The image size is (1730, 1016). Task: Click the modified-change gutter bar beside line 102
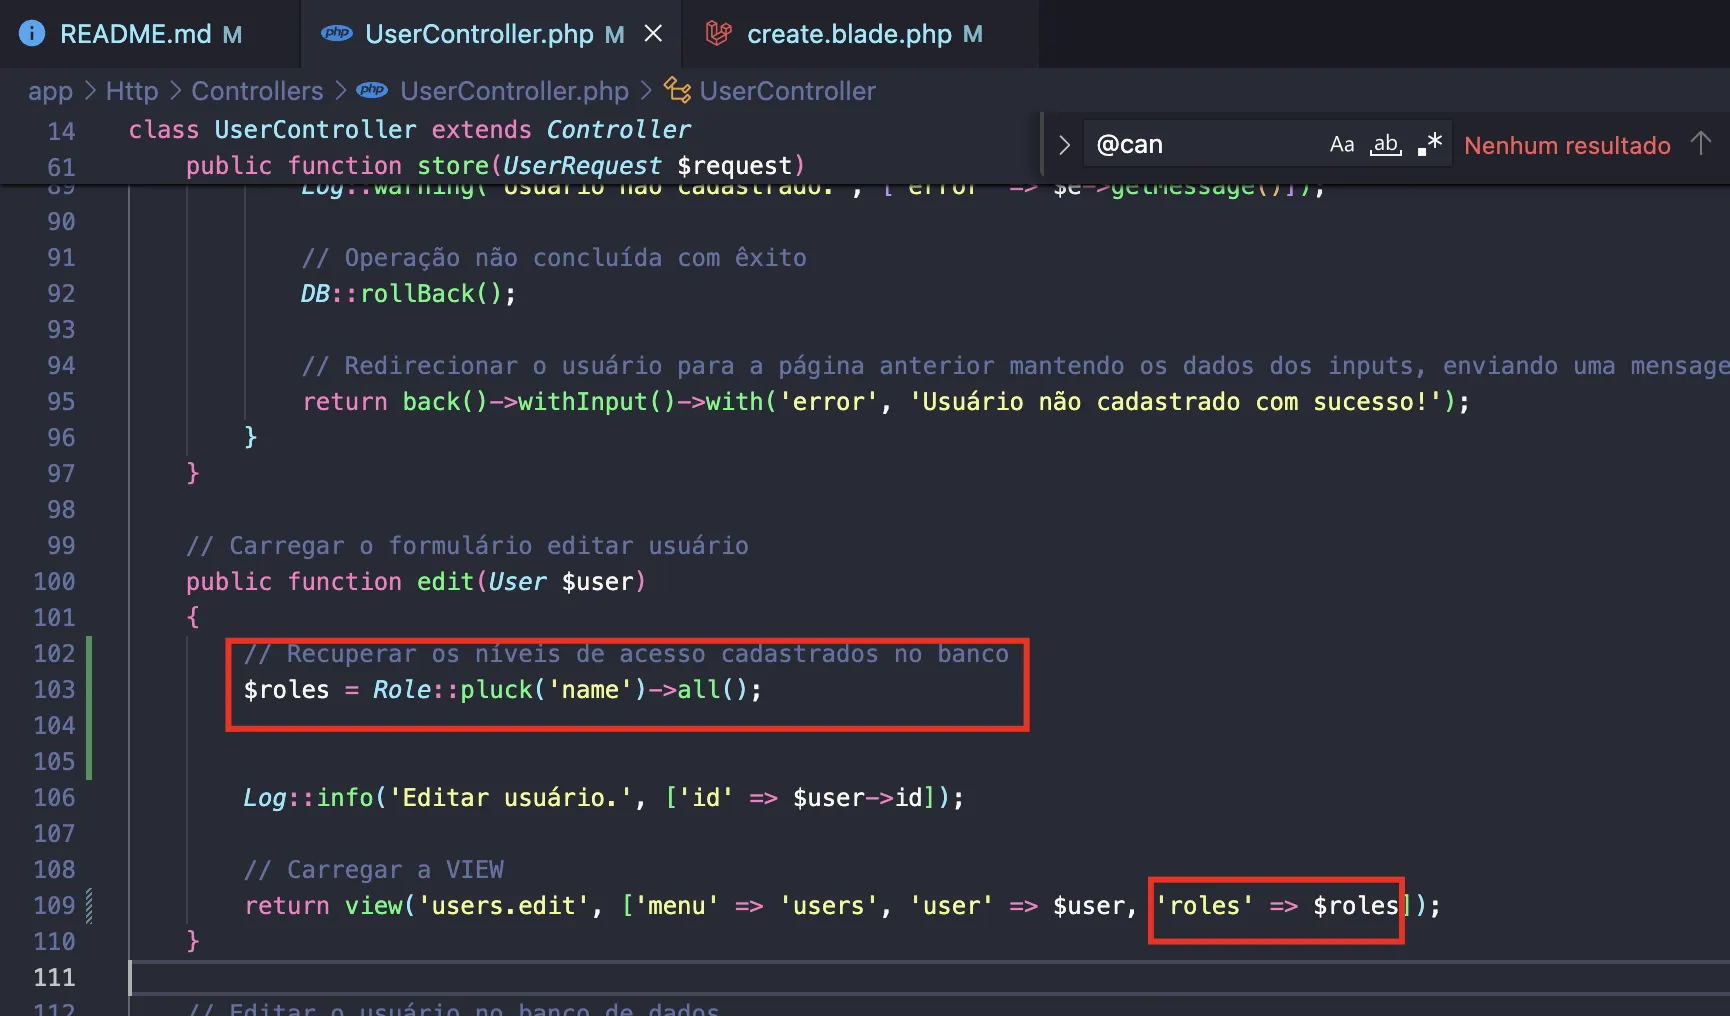tap(88, 653)
